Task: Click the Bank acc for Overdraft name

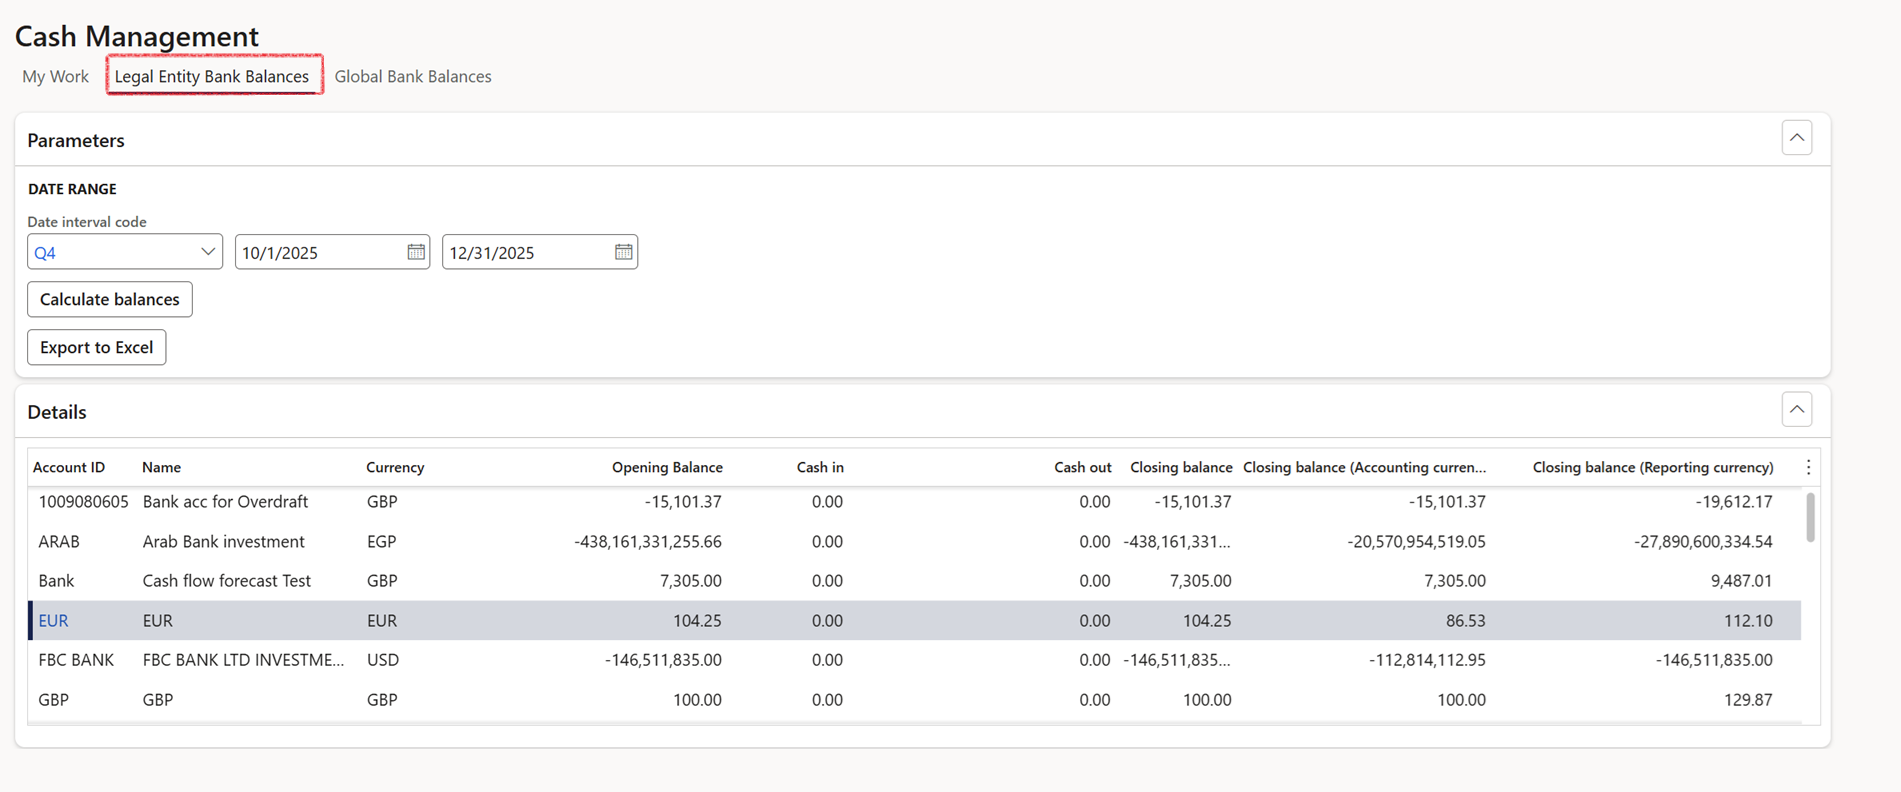Action: click(x=225, y=502)
